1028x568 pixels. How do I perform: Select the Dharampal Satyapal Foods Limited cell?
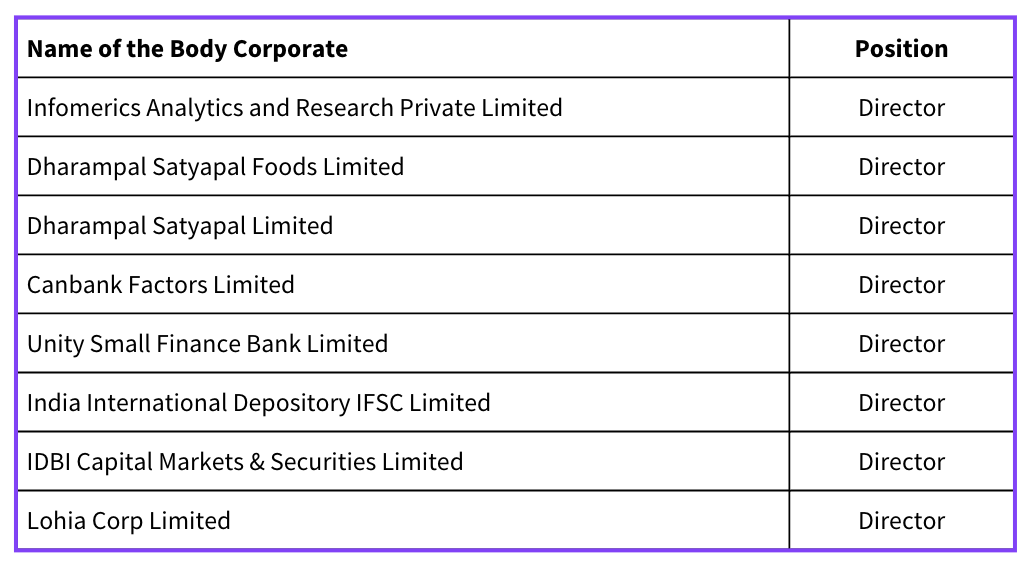[x=215, y=167]
